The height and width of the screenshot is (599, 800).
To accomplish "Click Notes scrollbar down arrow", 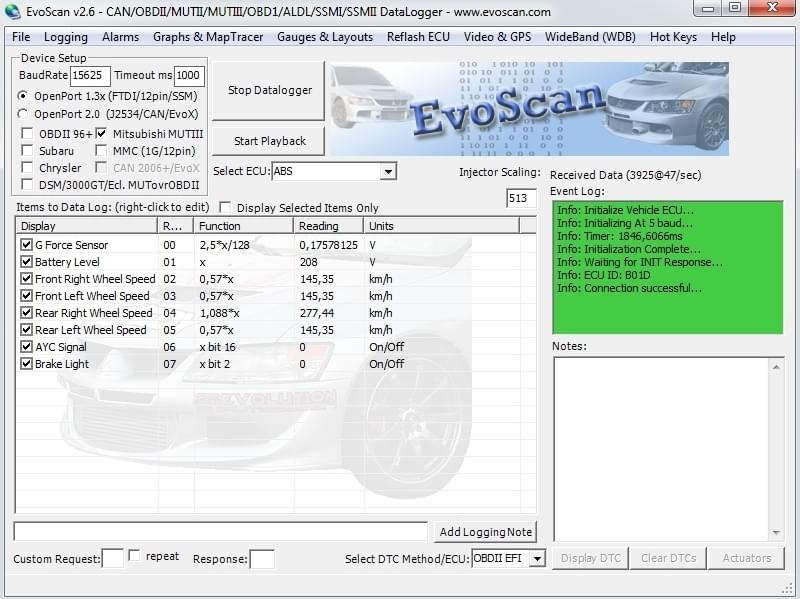I will click(776, 532).
